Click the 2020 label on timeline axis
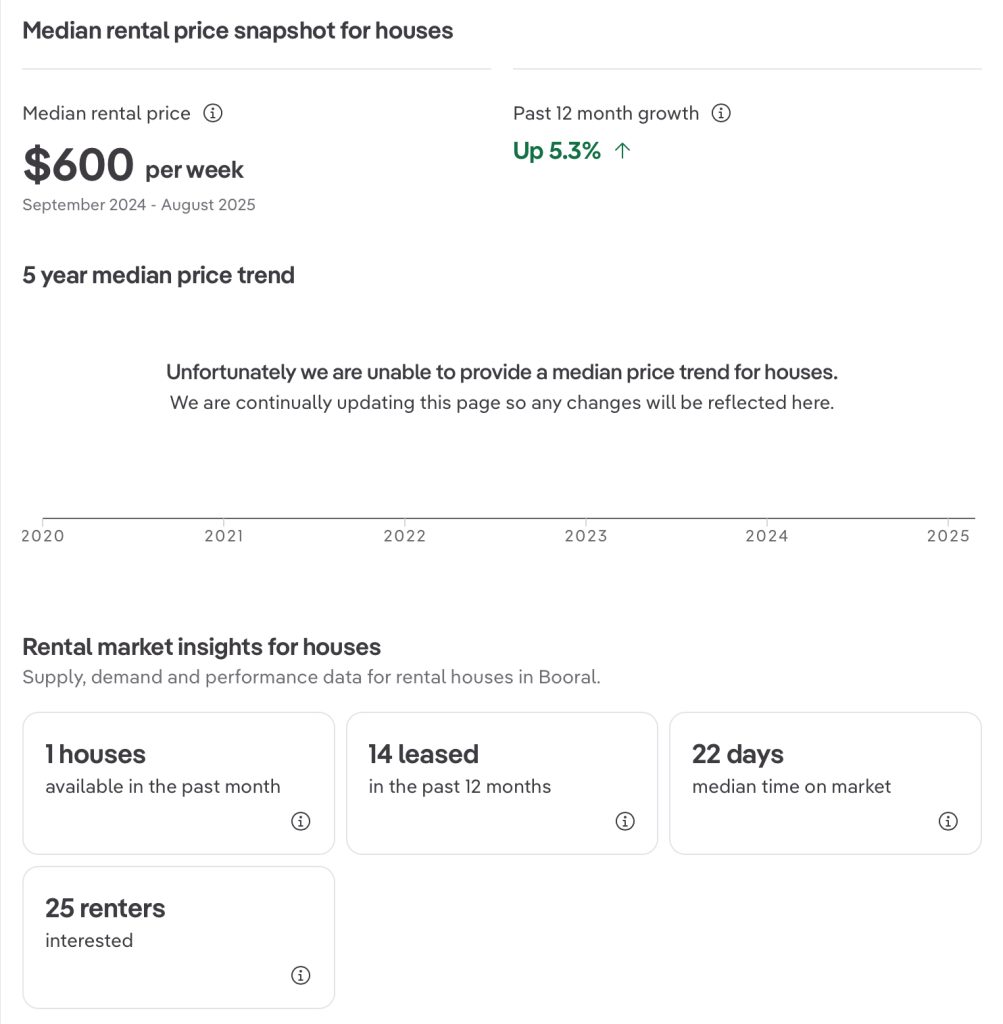Screen dimensions: 1003x1024 pos(43,536)
